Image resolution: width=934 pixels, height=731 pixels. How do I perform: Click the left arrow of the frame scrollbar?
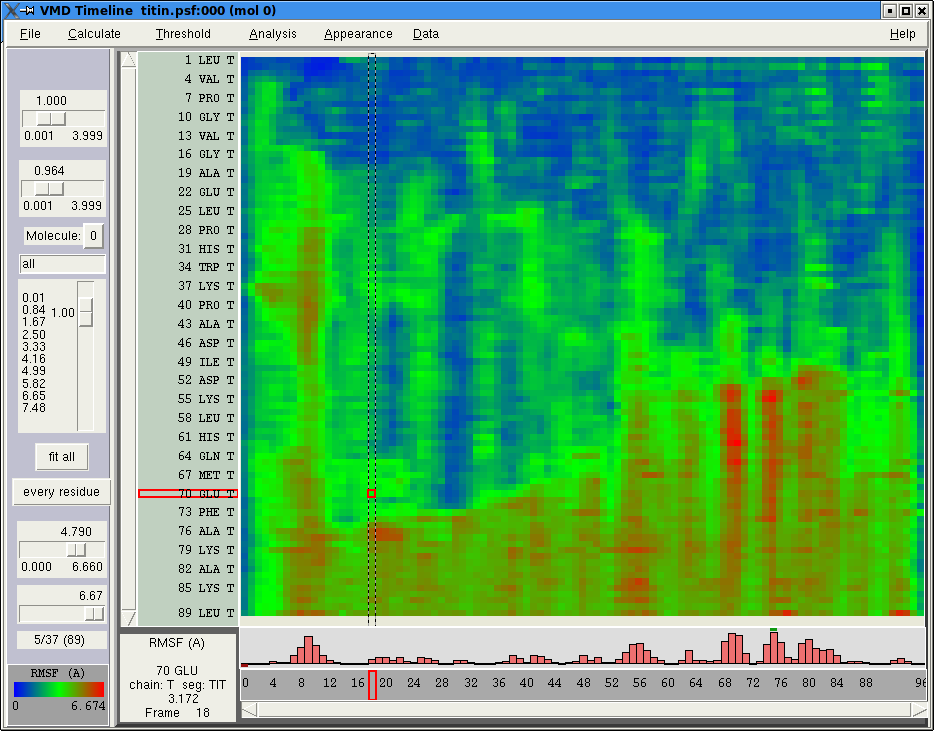point(249,709)
